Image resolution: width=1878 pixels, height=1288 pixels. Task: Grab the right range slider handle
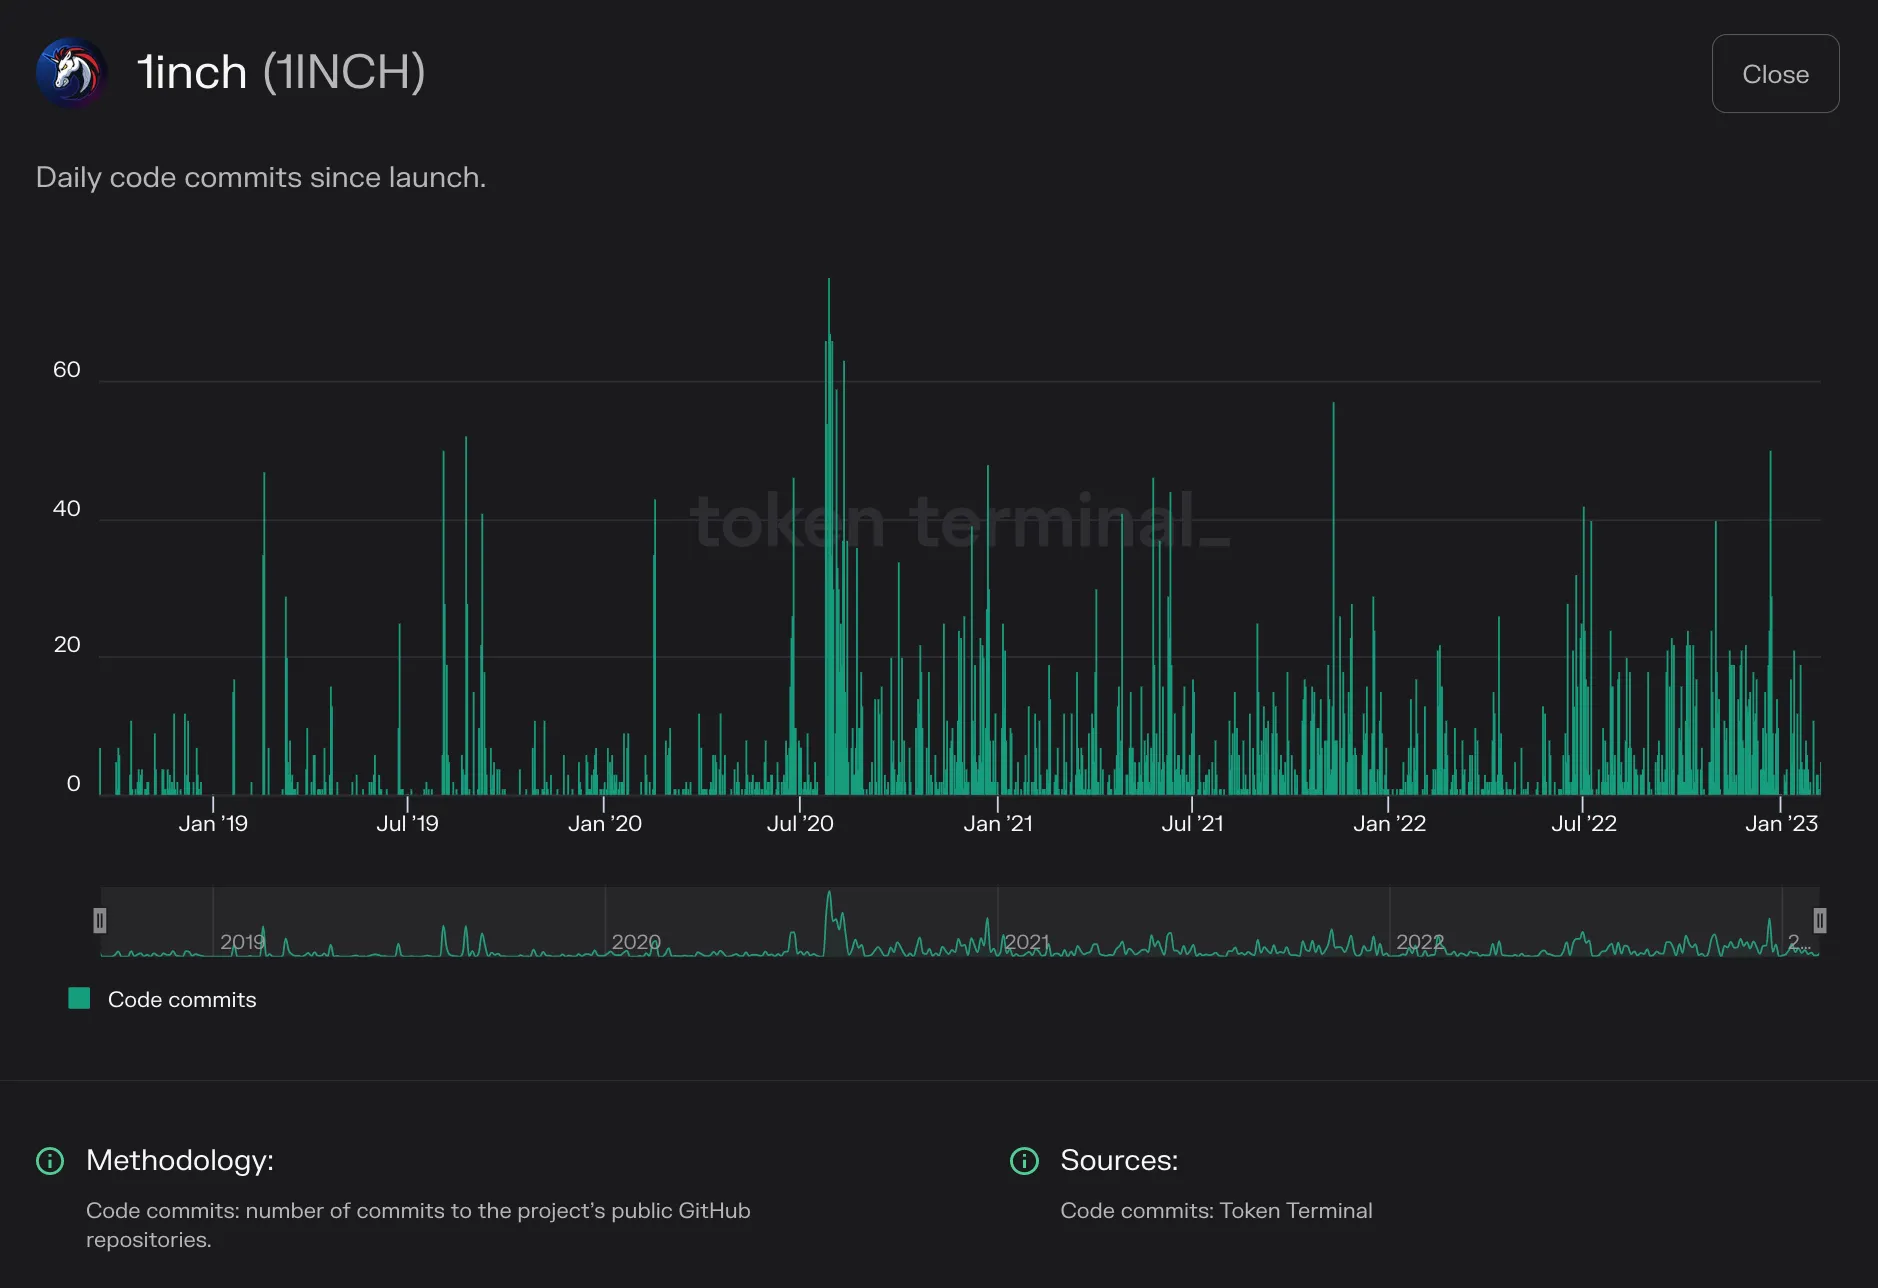[1820, 920]
